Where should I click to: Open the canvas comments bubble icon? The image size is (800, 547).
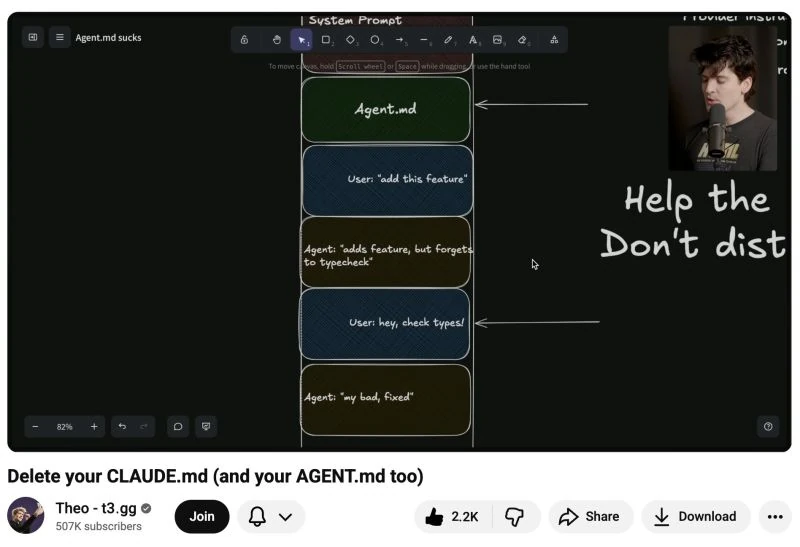tap(178, 427)
